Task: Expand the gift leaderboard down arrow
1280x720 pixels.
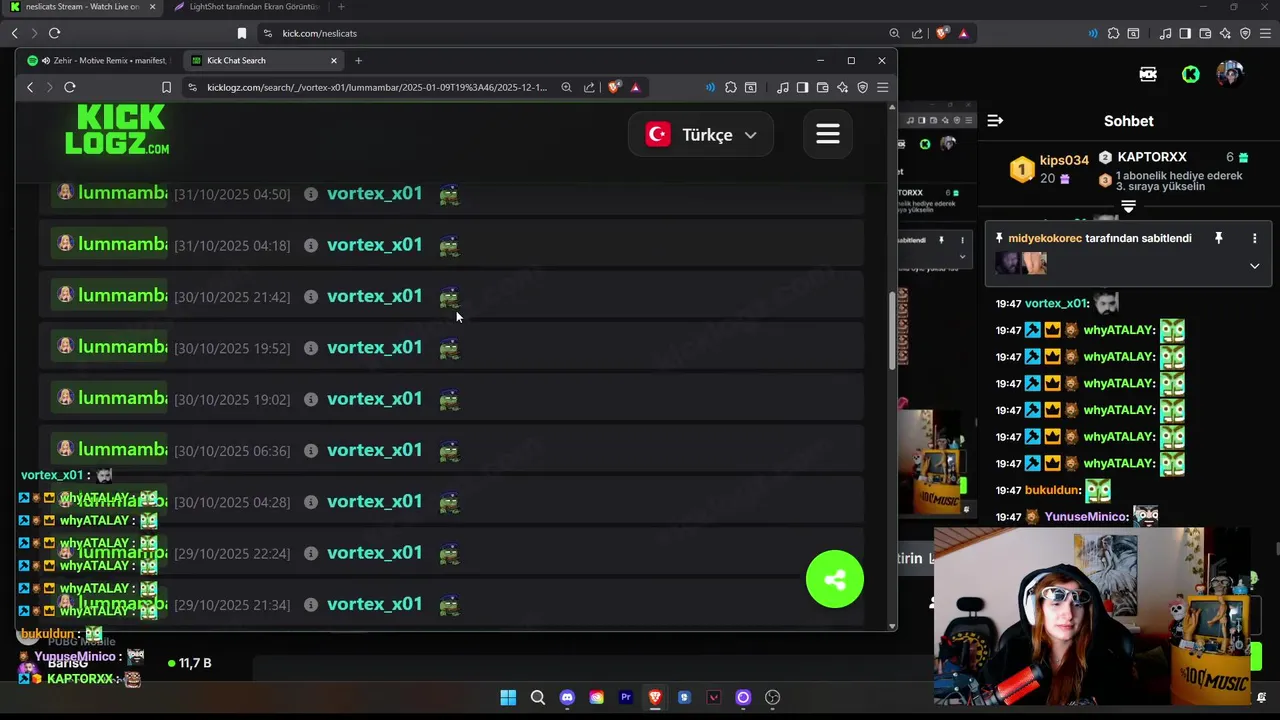Action: [x=1128, y=207]
